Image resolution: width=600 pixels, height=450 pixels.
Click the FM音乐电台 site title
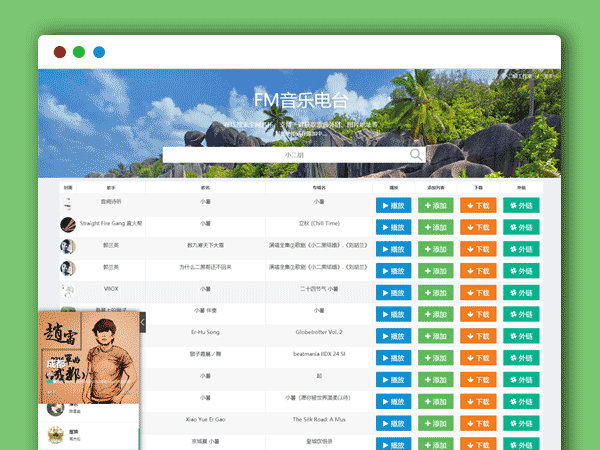click(300, 99)
